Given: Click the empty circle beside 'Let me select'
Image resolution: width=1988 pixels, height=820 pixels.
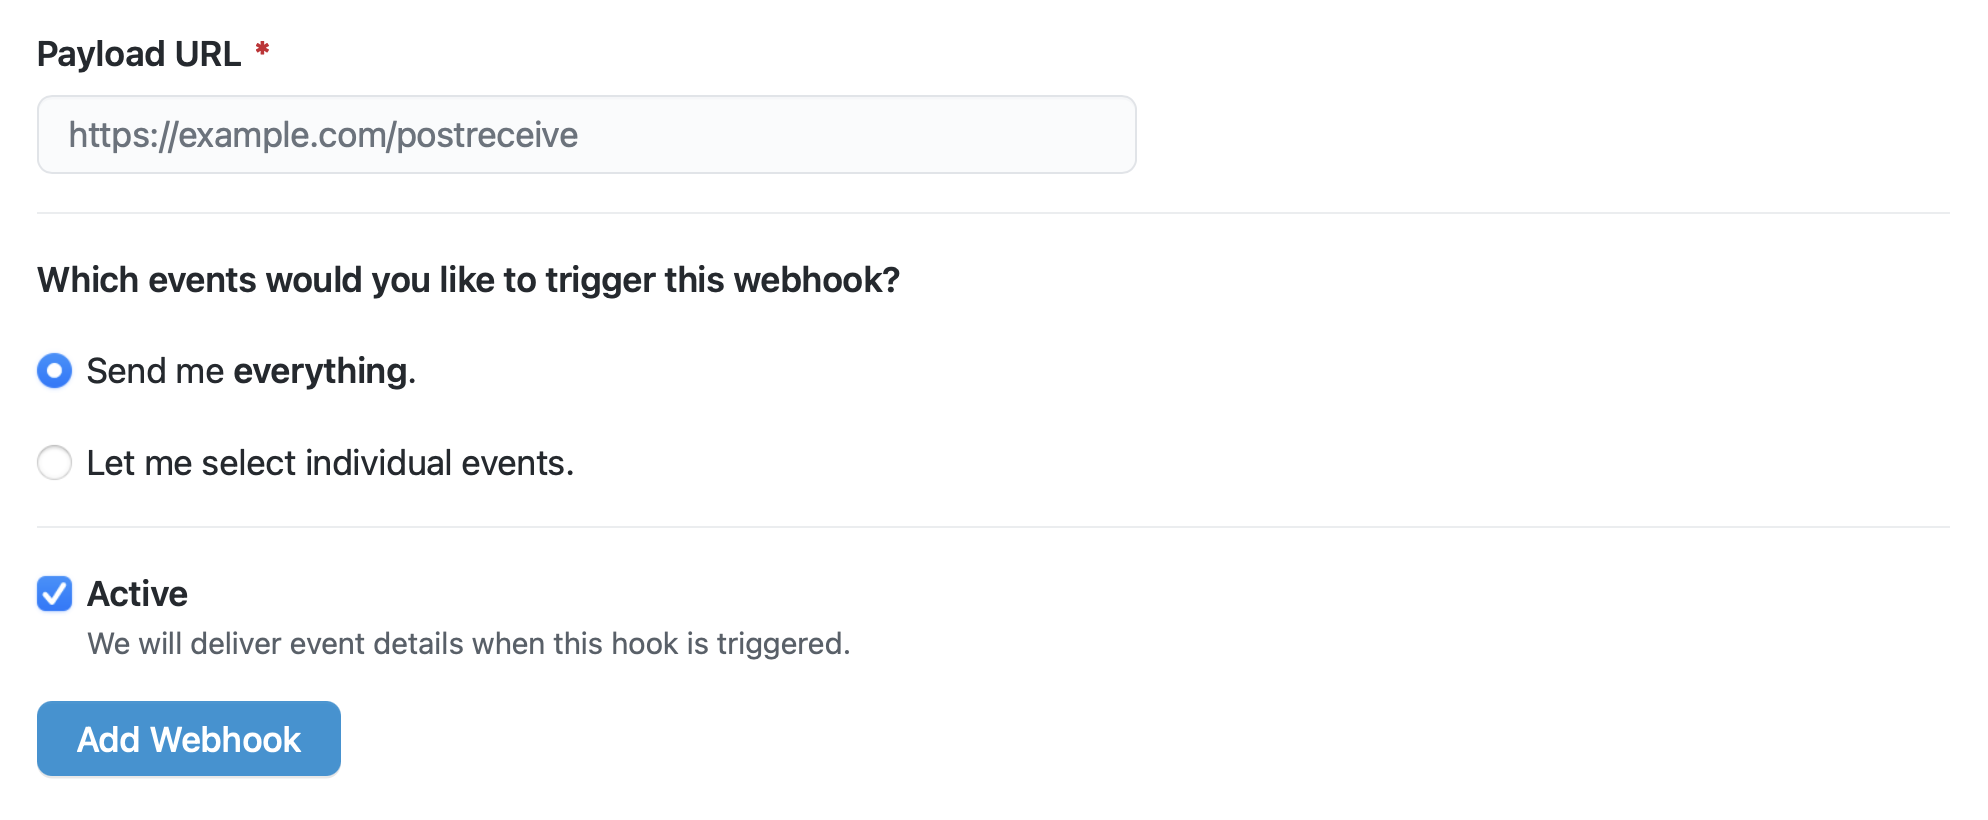Looking at the screenshot, I should pyautogui.click(x=55, y=463).
